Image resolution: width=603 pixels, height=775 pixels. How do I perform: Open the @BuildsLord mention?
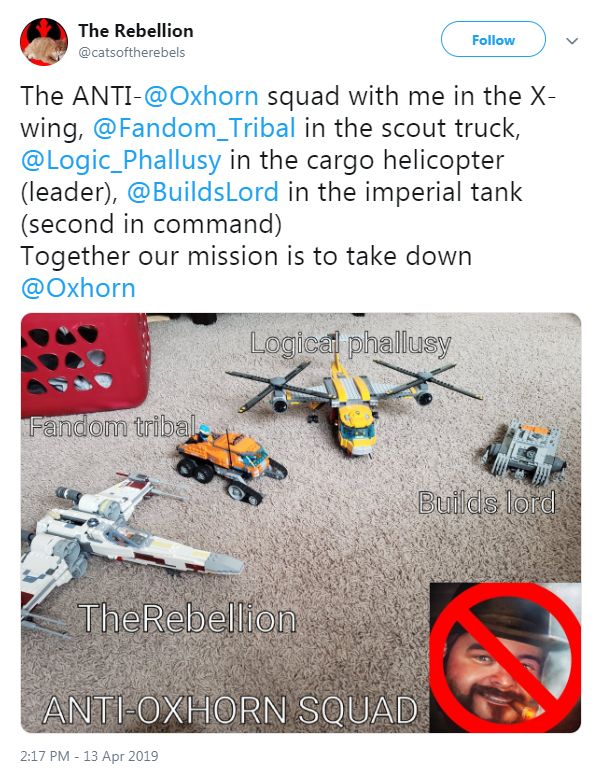click(203, 192)
